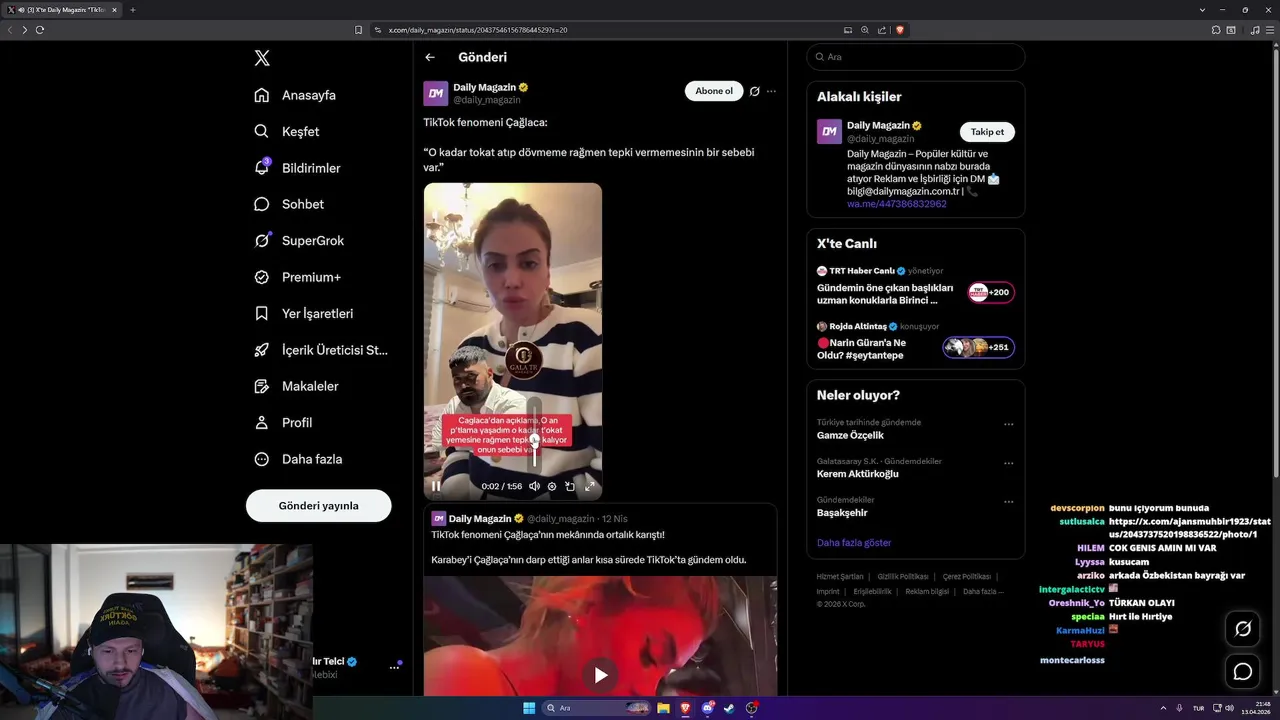Open new browser tab
Viewport: 1280px width, 720px height.
[x=133, y=10]
